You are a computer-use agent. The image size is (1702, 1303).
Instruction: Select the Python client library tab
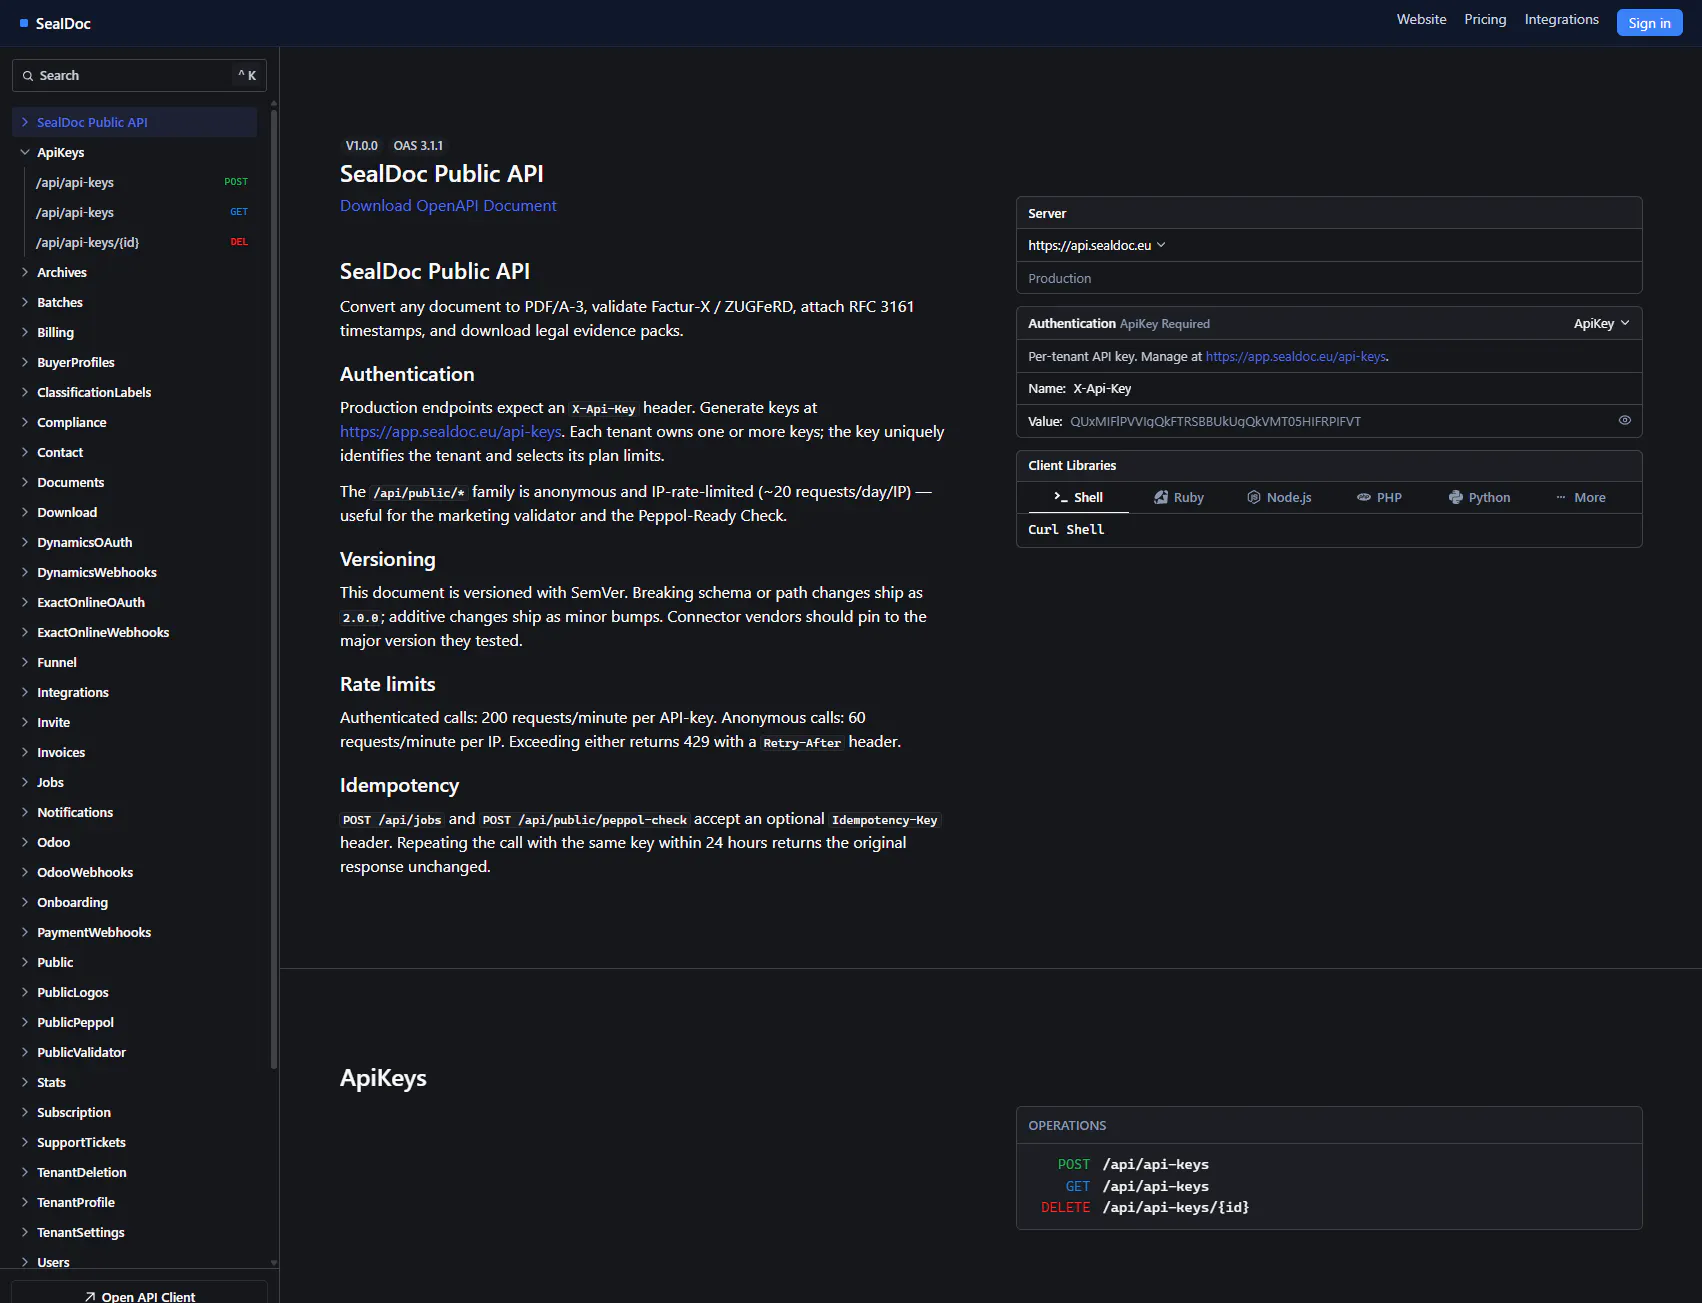(x=1479, y=497)
